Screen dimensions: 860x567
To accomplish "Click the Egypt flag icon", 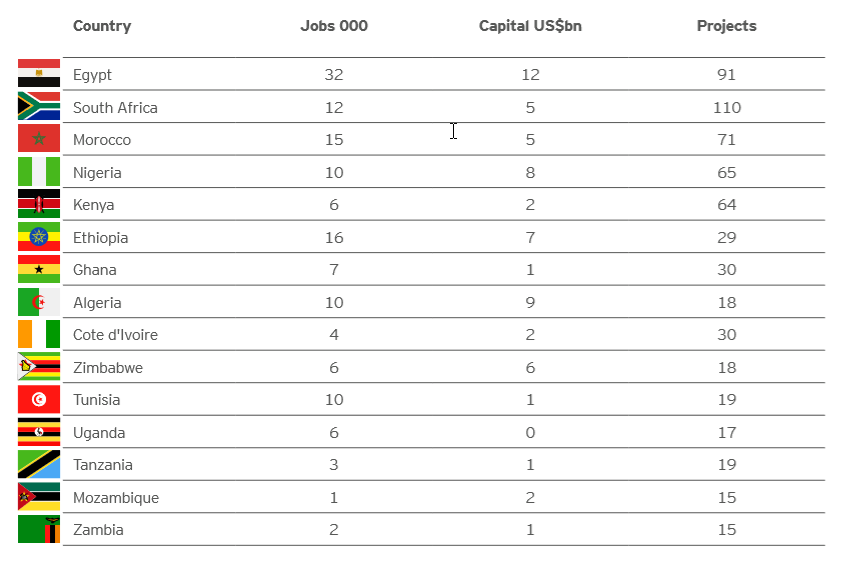I will (39, 74).
